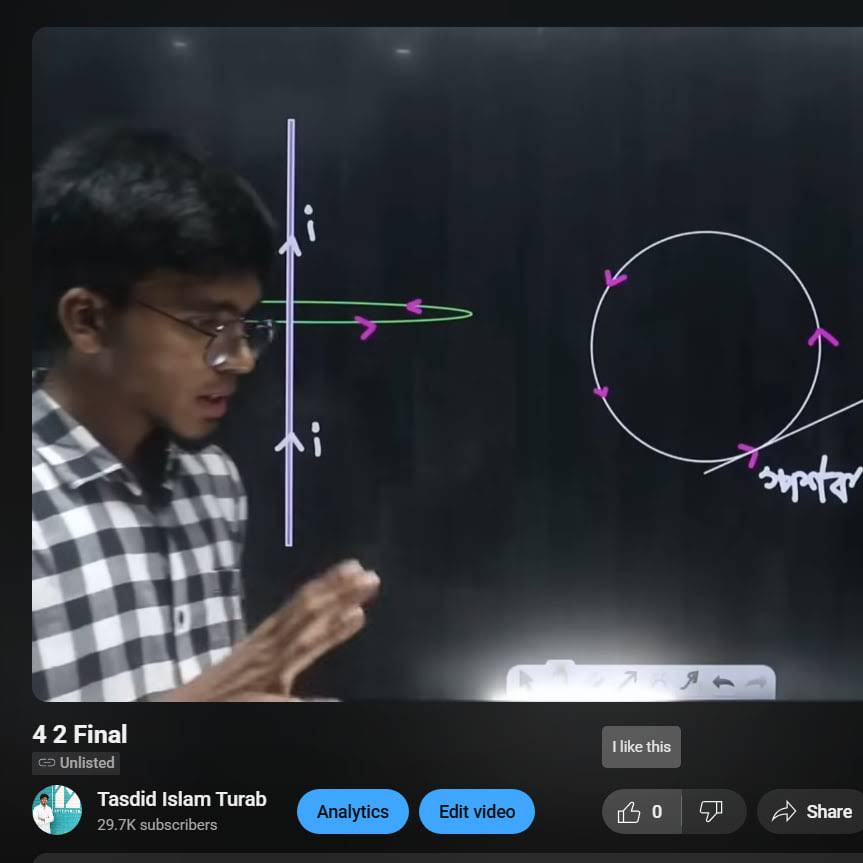Click the Unlisted visibility badge
This screenshot has width=863, height=863.
[76, 763]
